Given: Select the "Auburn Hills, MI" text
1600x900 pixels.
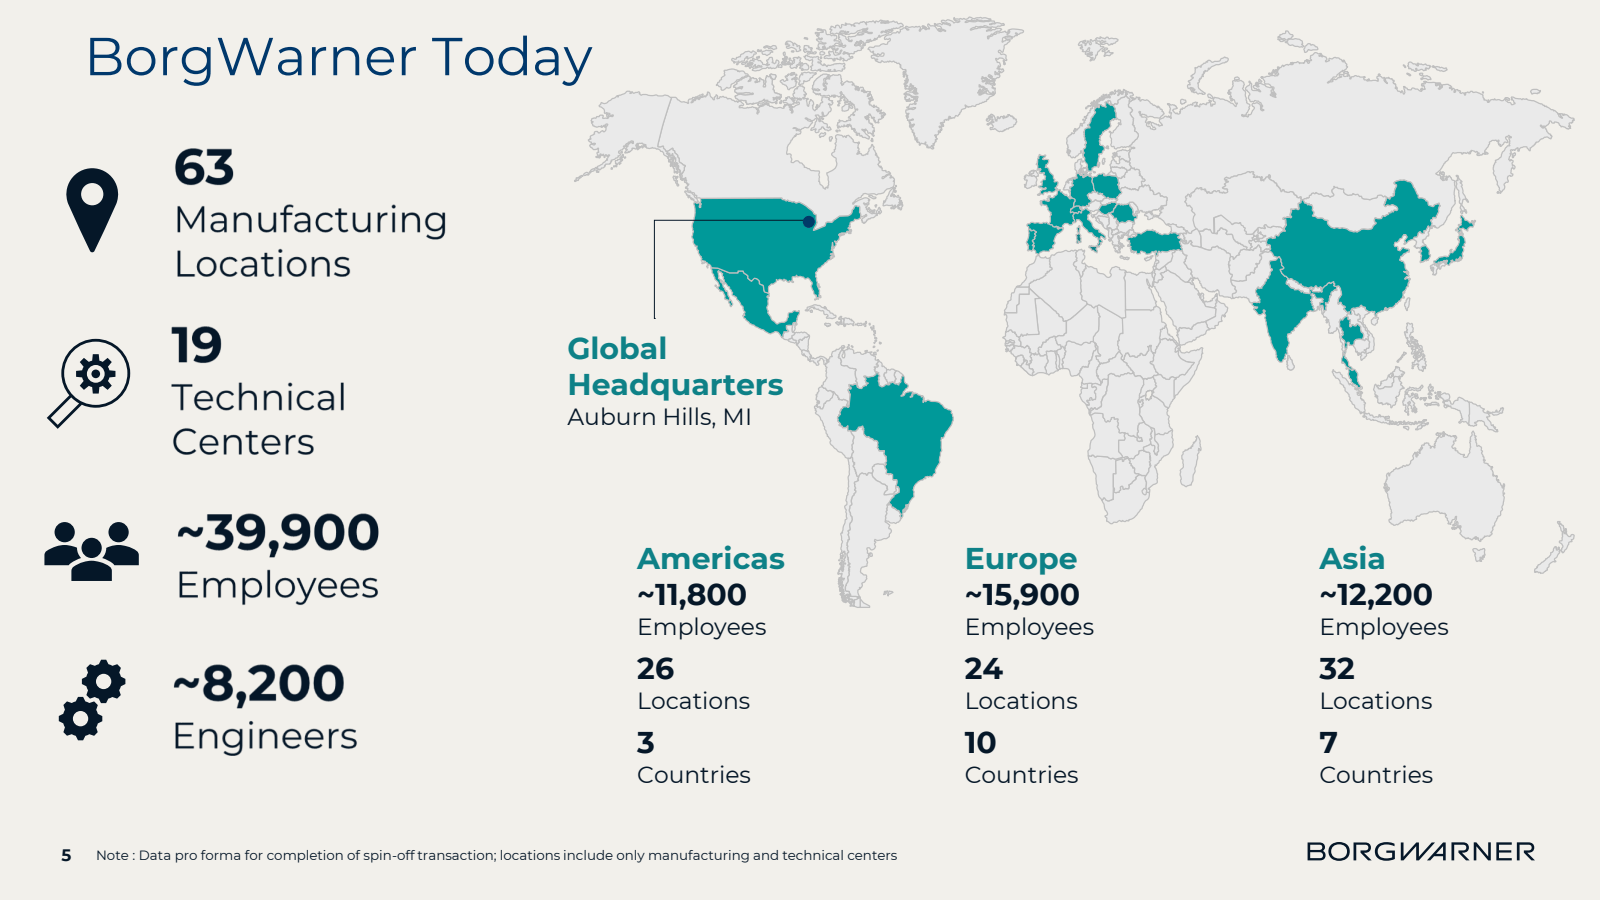Looking at the screenshot, I should click(659, 417).
